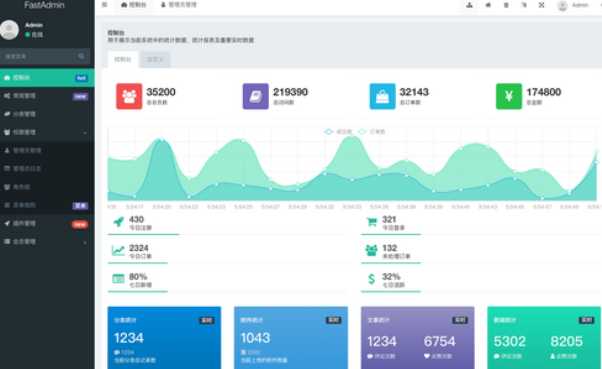This screenshot has height=369, width=602.
Task: Click the rocket icon beside 430
Action: [119, 222]
